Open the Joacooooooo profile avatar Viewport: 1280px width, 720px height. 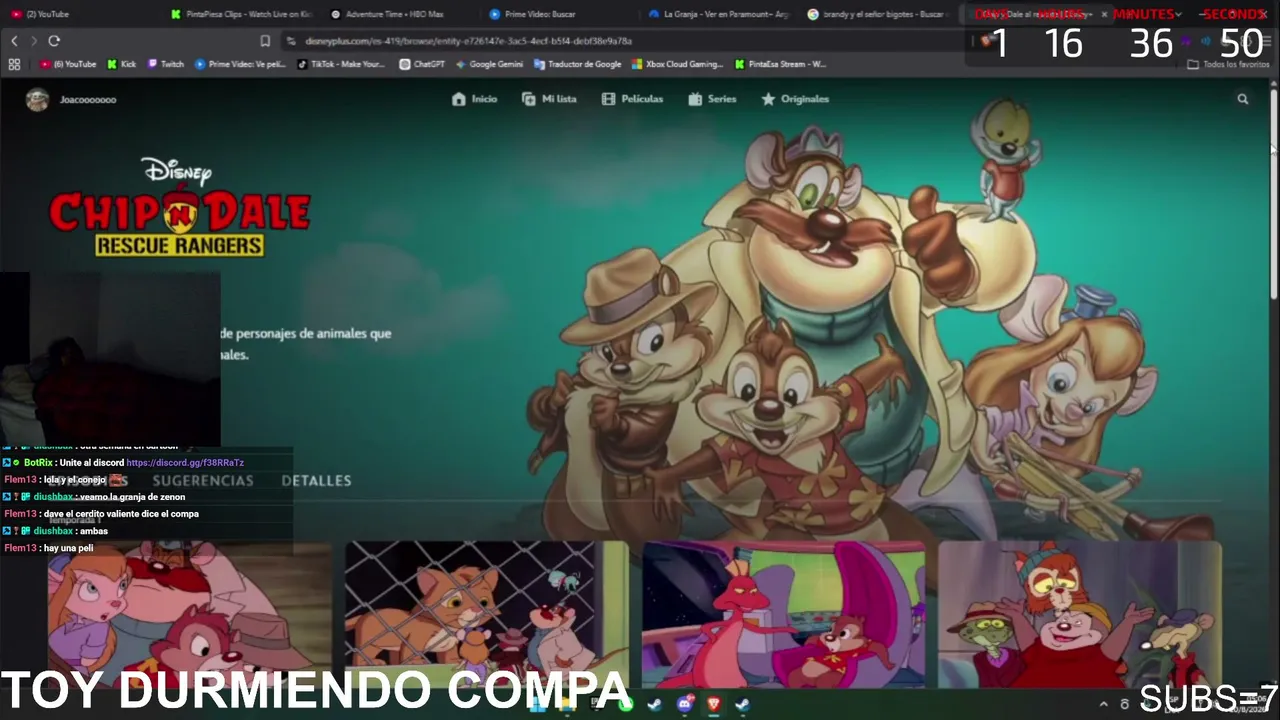[x=37, y=99]
